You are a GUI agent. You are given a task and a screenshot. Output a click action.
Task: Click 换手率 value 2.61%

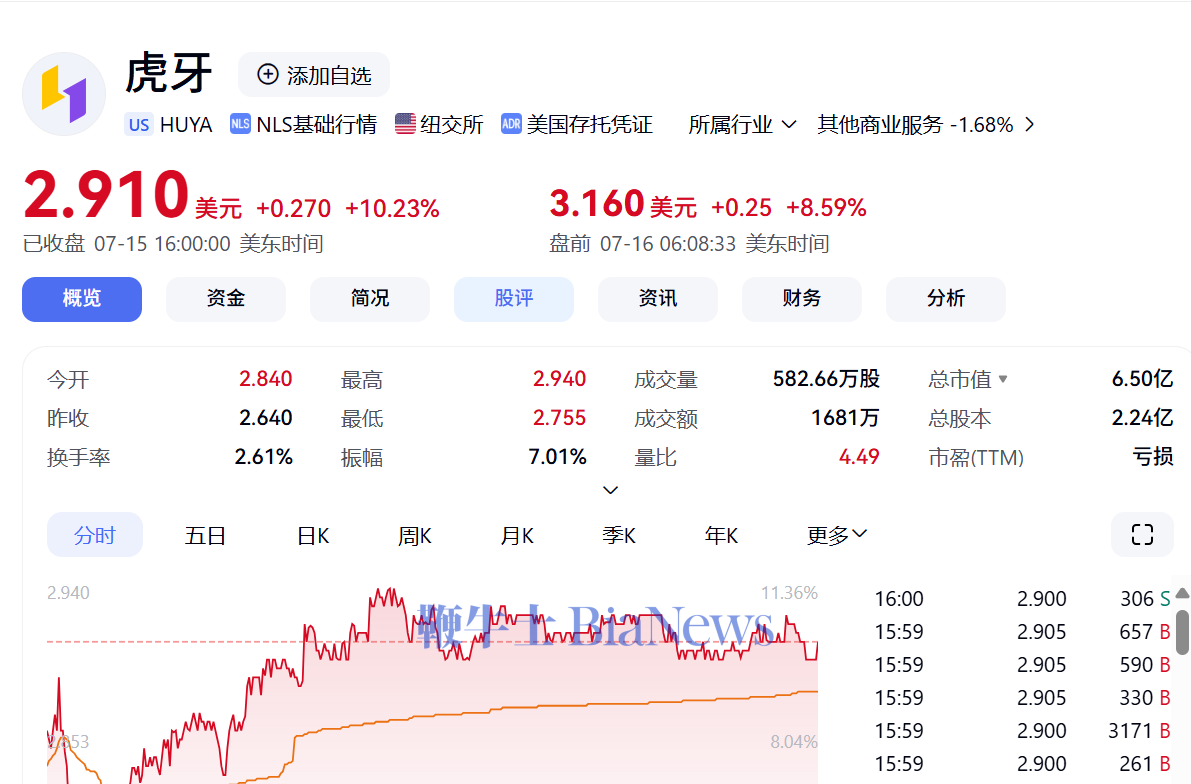pyautogui.click(x=264, y=457)
